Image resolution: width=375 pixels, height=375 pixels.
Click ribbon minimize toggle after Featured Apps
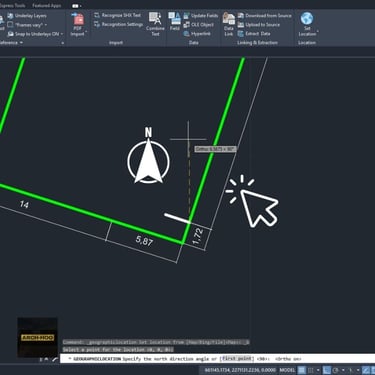76,6
